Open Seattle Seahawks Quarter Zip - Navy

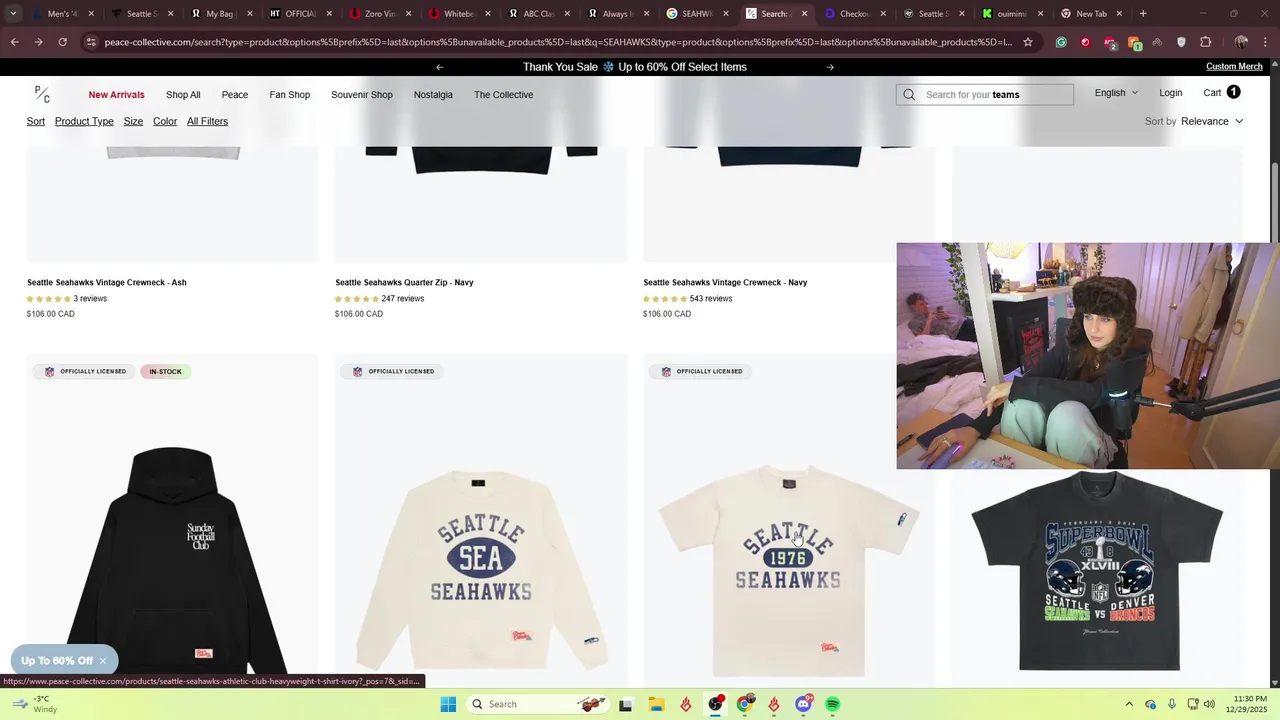tap(404, 282)
